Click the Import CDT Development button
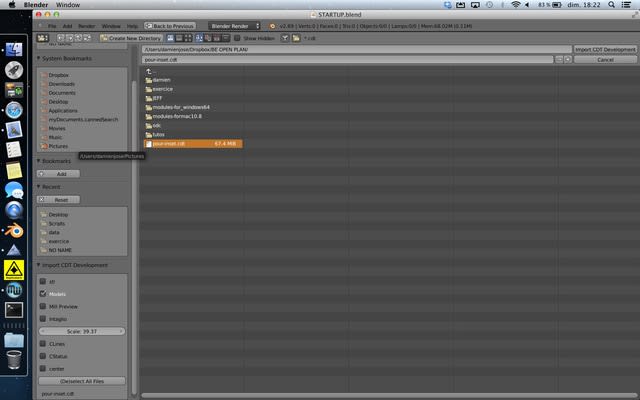Screen dimensions: 640x400 coord(605,48)
